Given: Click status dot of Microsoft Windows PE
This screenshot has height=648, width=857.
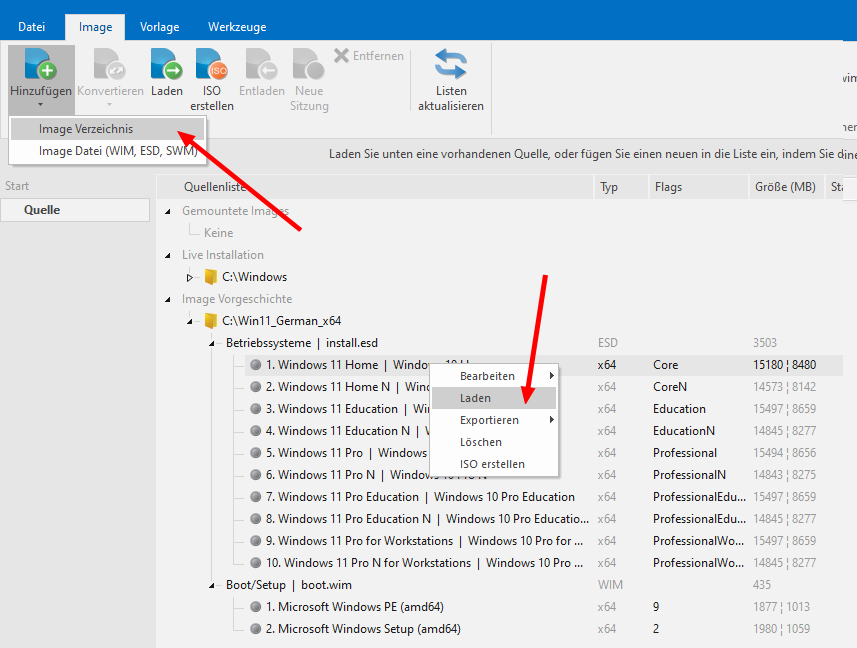Looking at the screenshot, I should click(255, 606).
